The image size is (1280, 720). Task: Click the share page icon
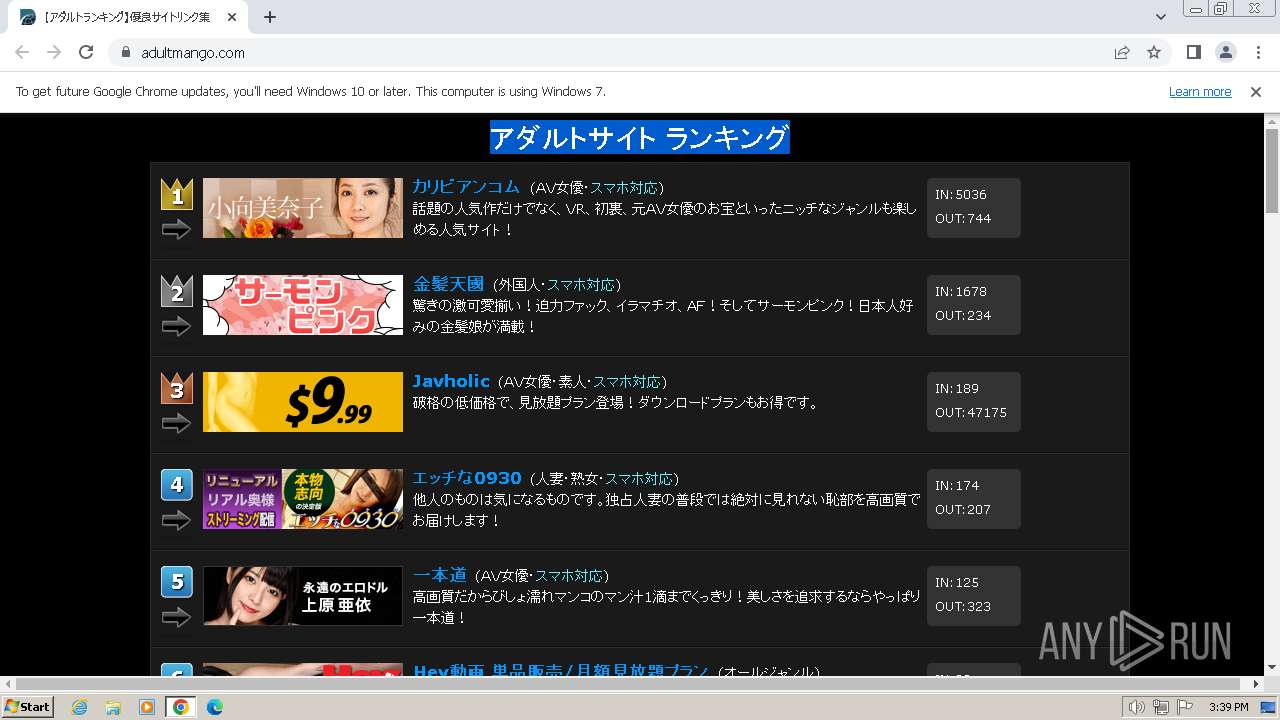point(1122,52)
